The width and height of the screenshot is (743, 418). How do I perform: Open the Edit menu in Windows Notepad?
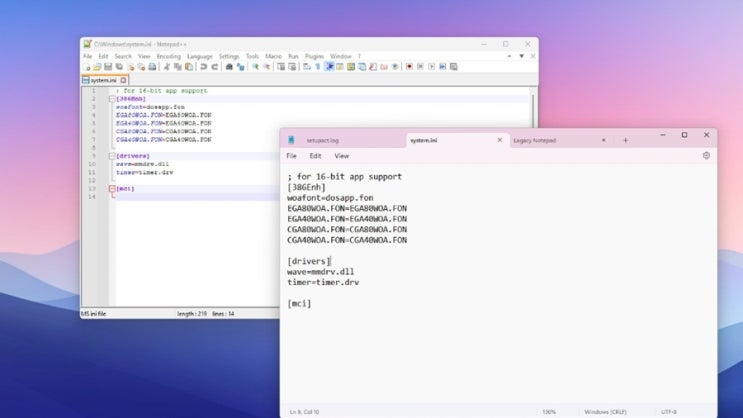tap(315, 156)
